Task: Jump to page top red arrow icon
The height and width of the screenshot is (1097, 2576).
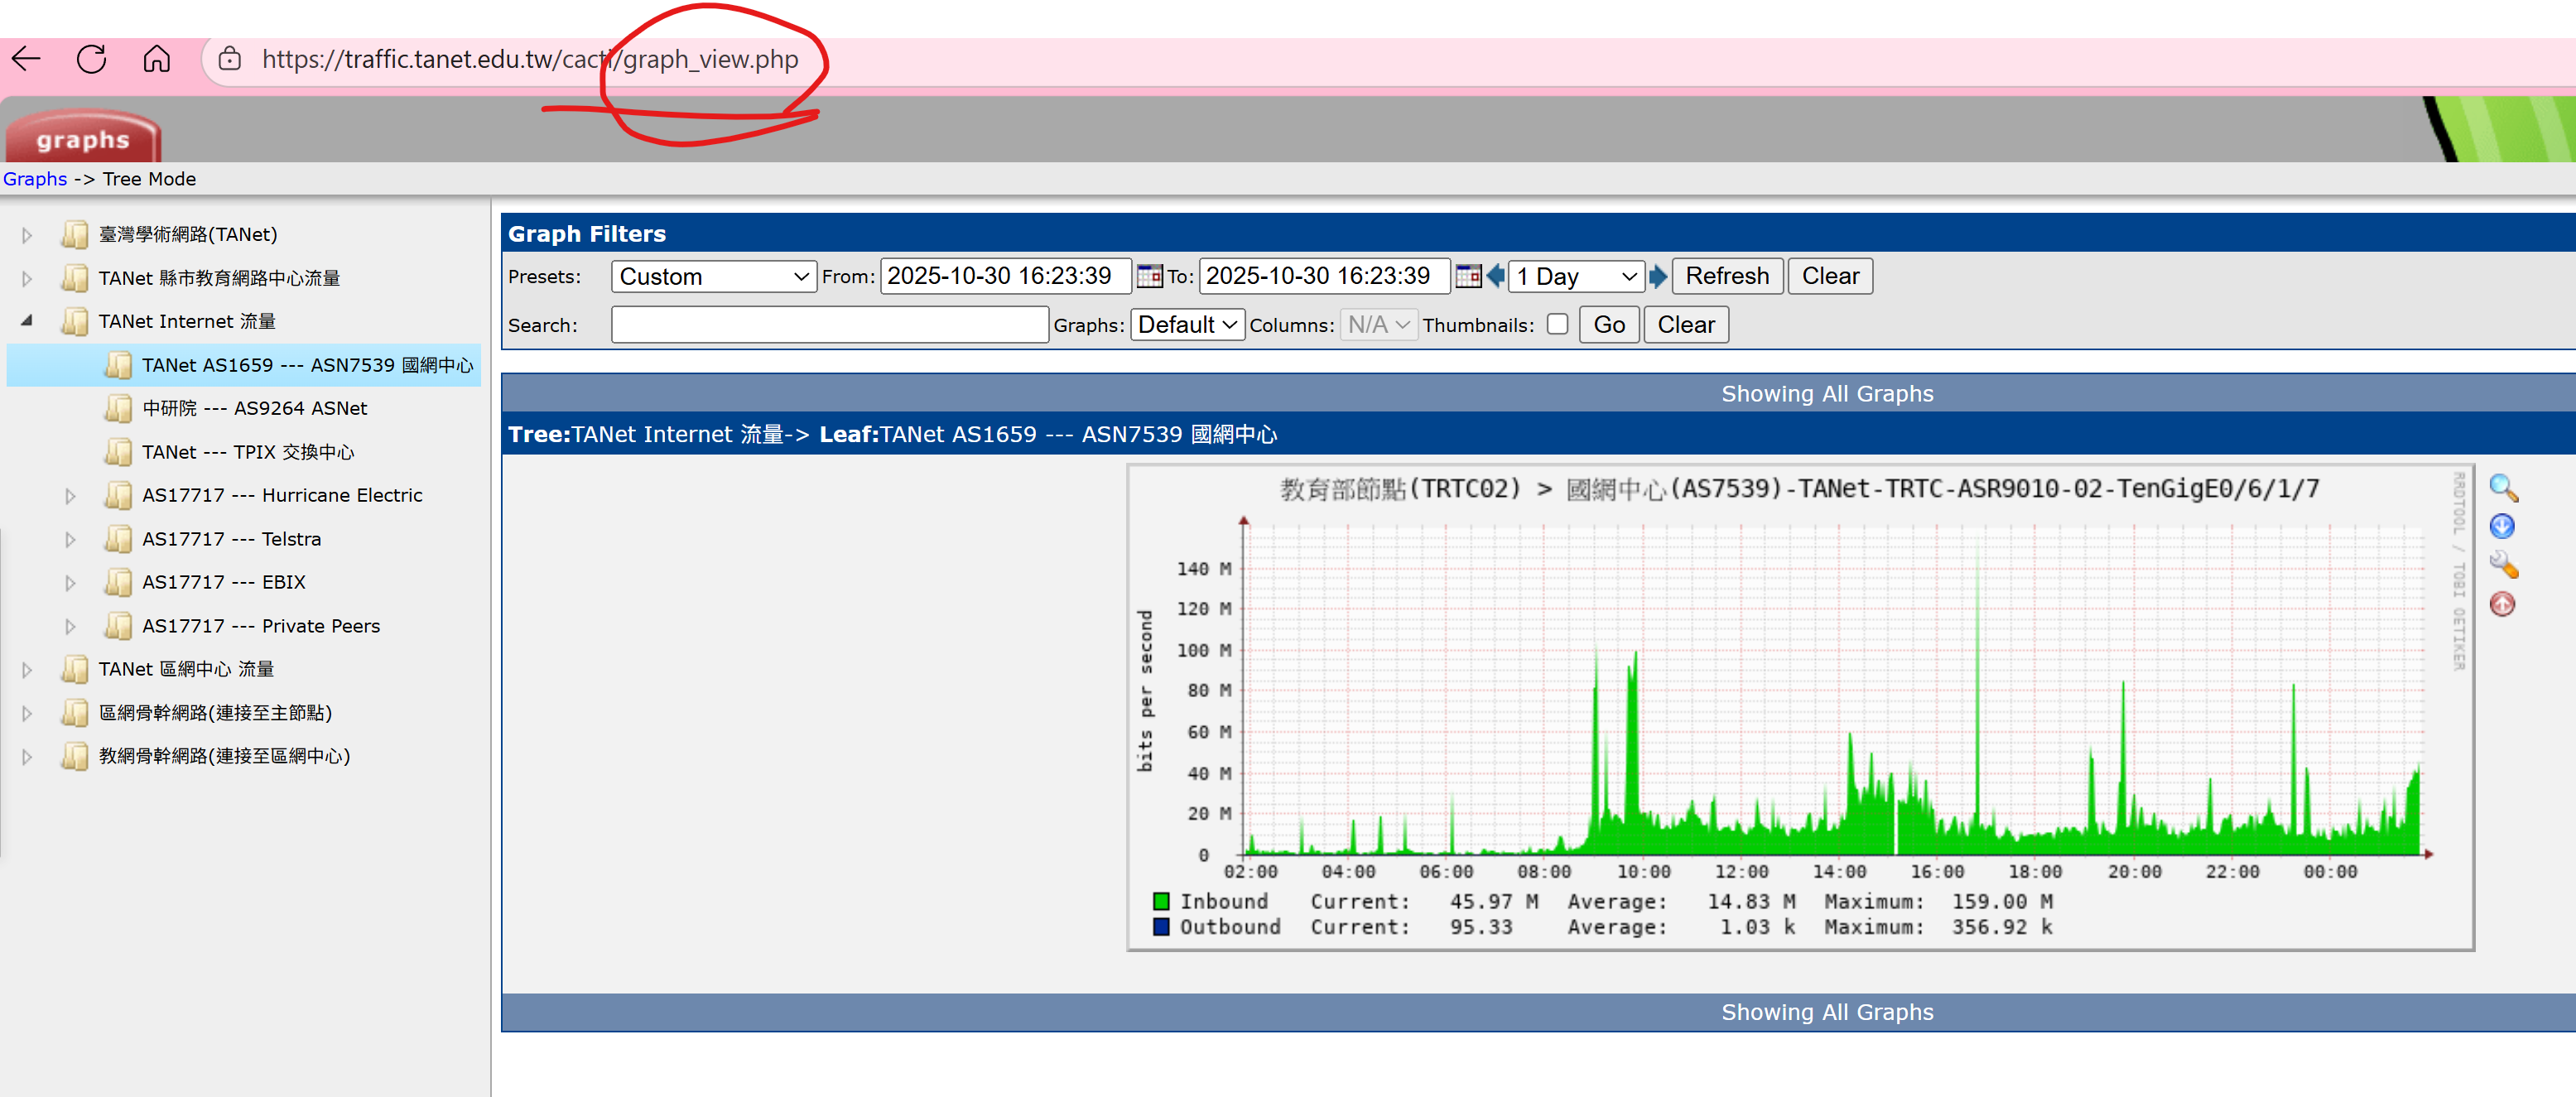Action: [2502, 604]
